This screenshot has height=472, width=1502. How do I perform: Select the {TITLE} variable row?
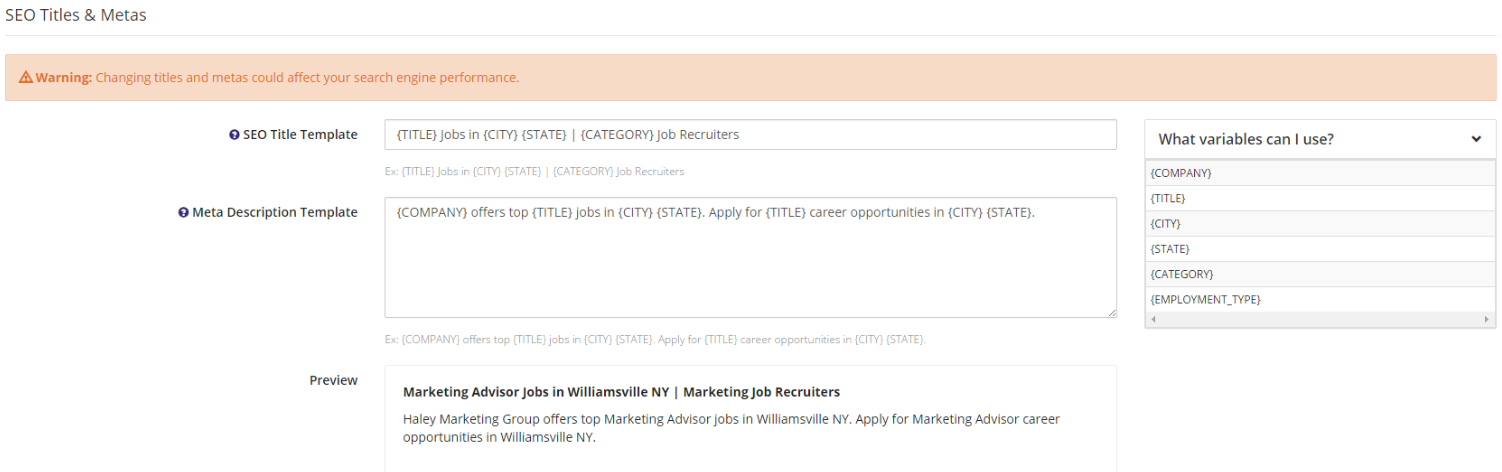pyautogui.click(x=1320, y=198)
